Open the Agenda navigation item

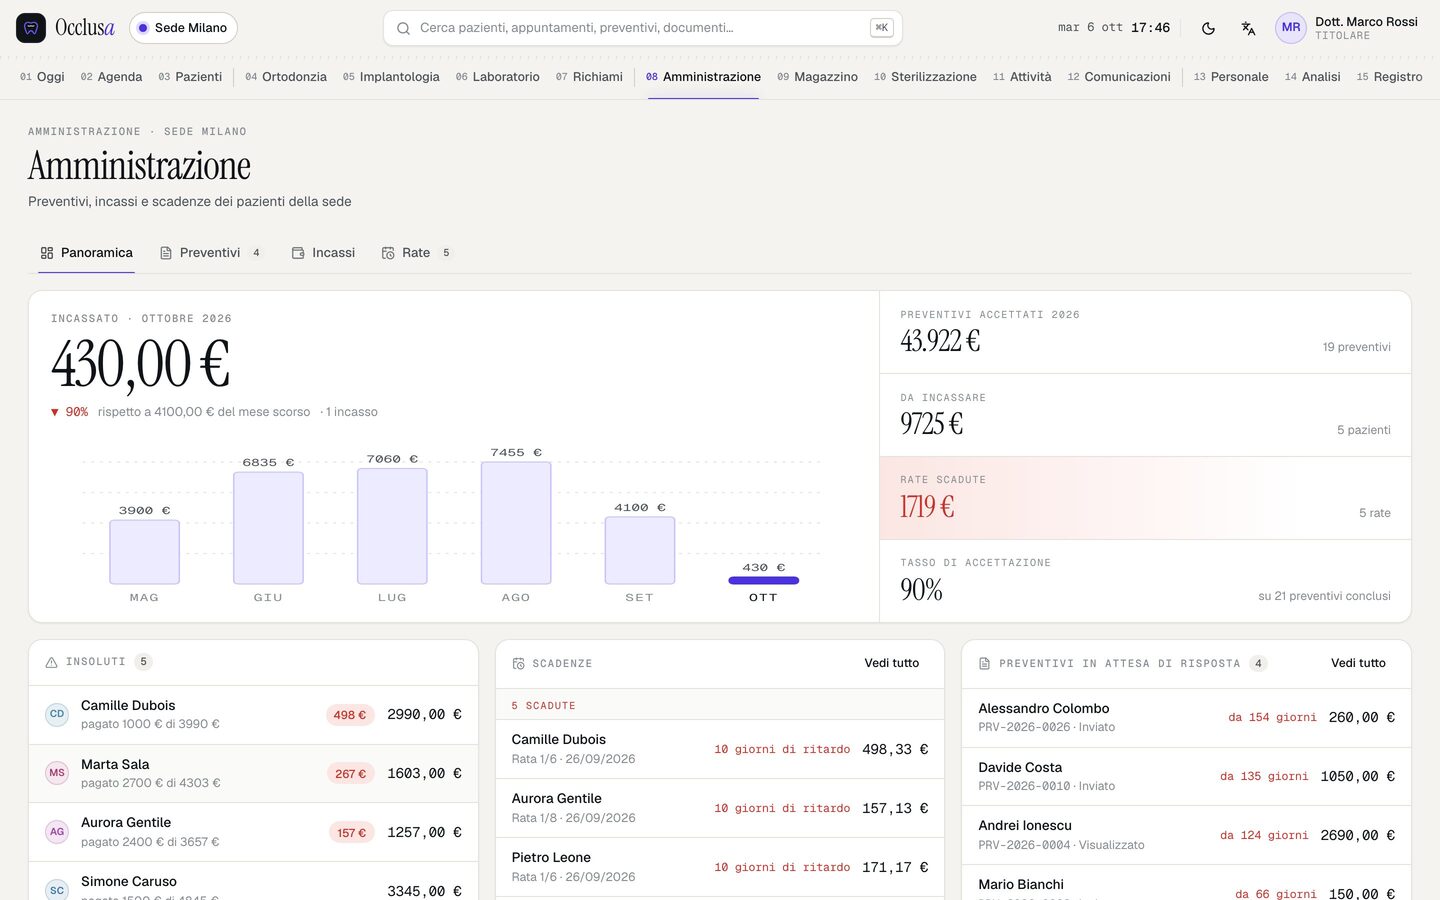111,77
